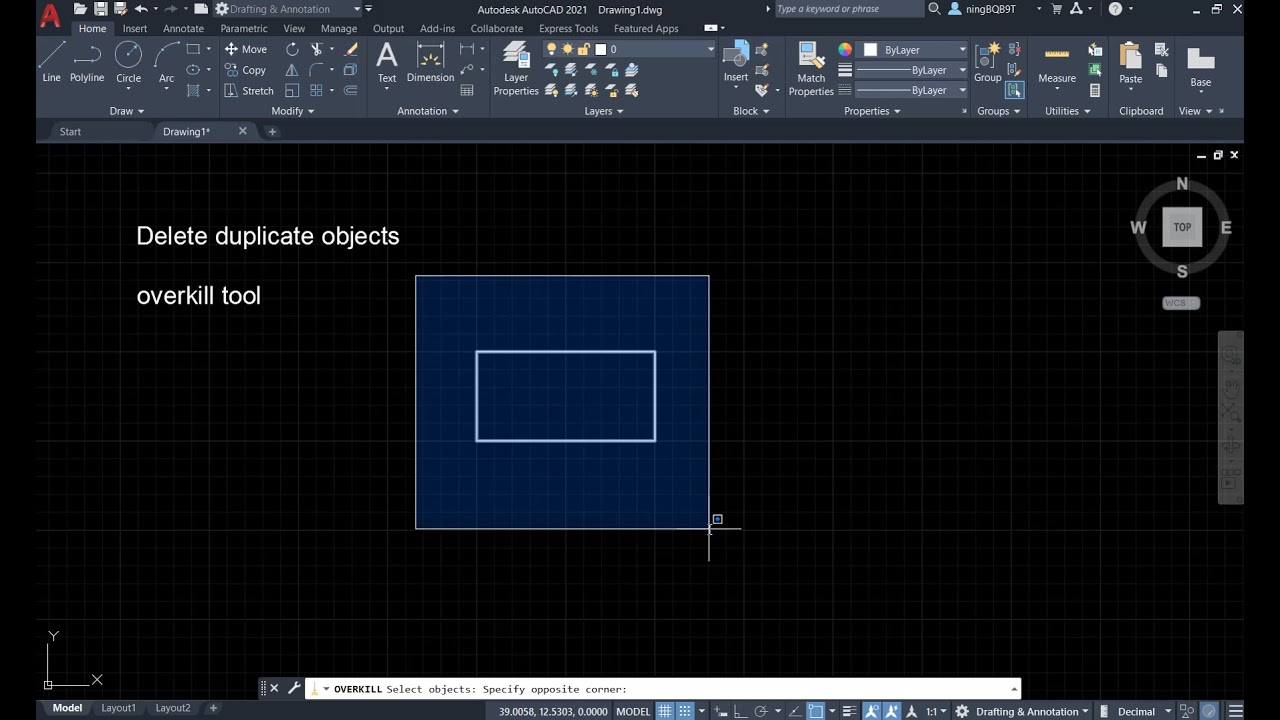1280x720 pixels.
Task: Click the Save icon in quick access toolbar
Action: point(100,9)
